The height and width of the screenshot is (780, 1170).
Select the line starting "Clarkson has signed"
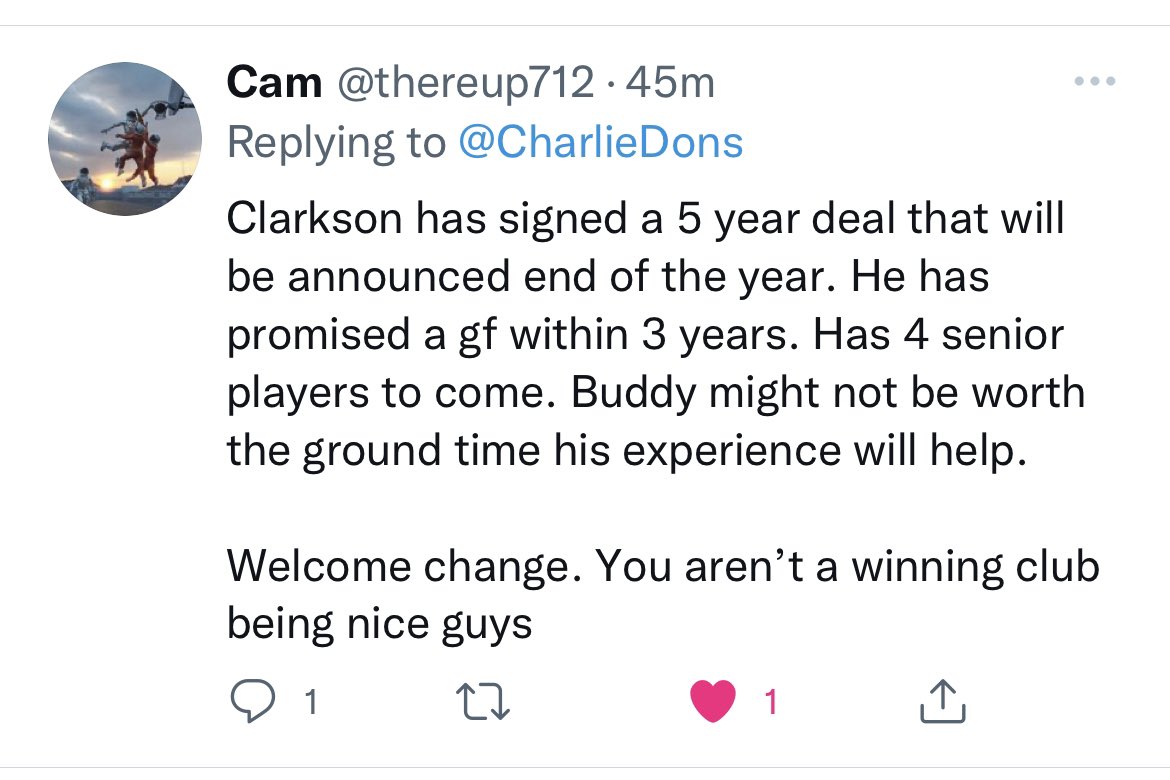point(645,219)
